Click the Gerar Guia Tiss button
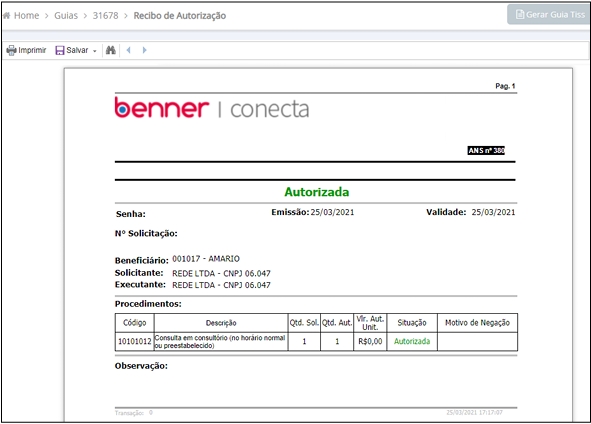The height and width of the screenshot is (424, 591). 550,15
